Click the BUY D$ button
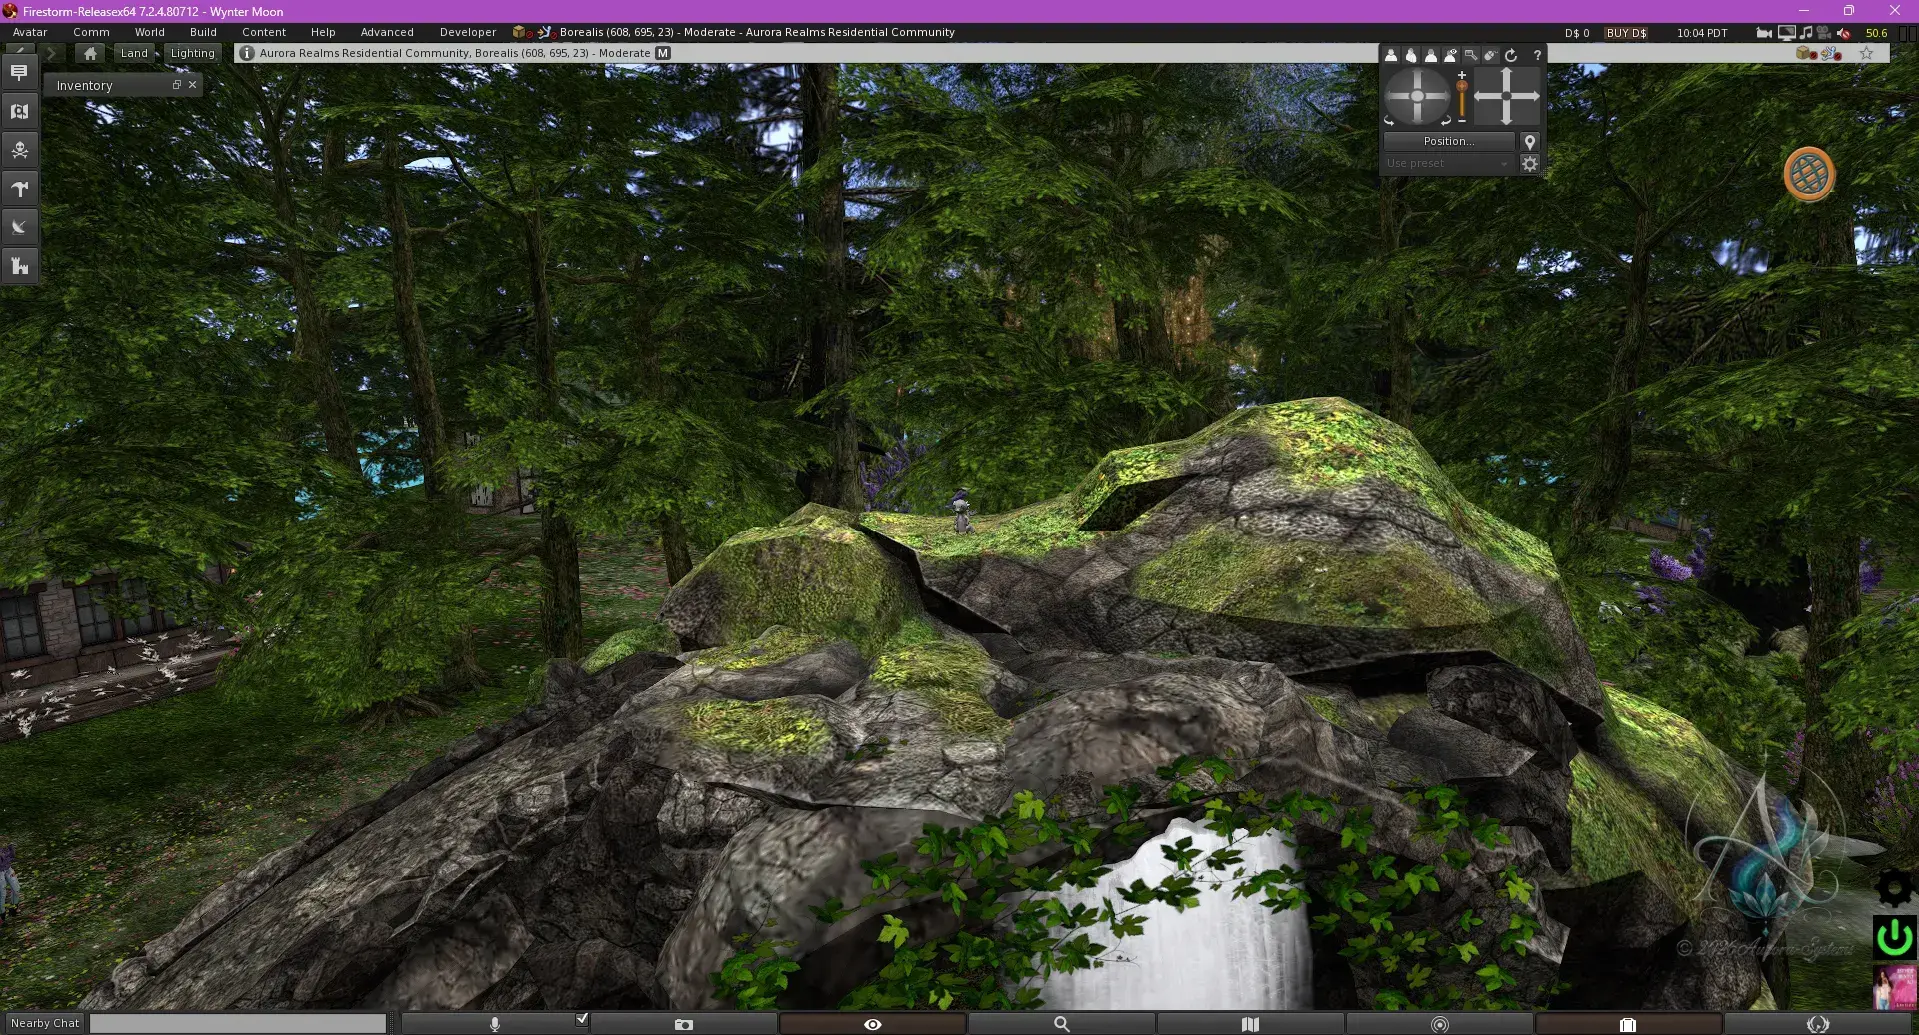The width and height of the screenshot is (1919, 1035). click(x=1626, y=33)
